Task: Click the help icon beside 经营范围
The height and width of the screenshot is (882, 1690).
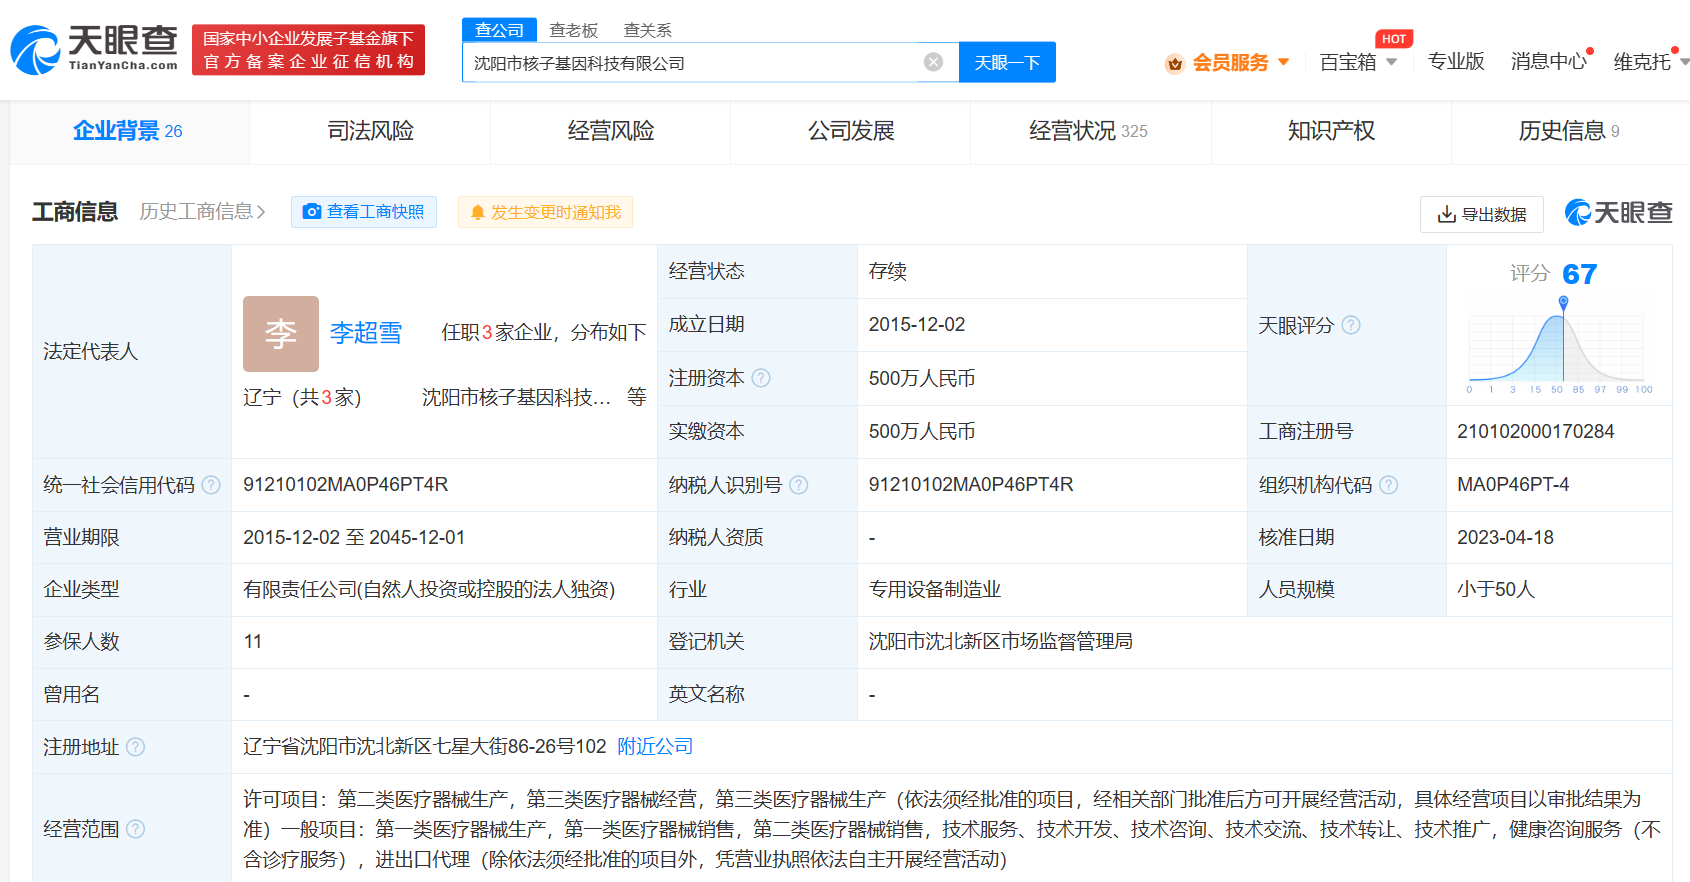Action: tap(136, 829)
